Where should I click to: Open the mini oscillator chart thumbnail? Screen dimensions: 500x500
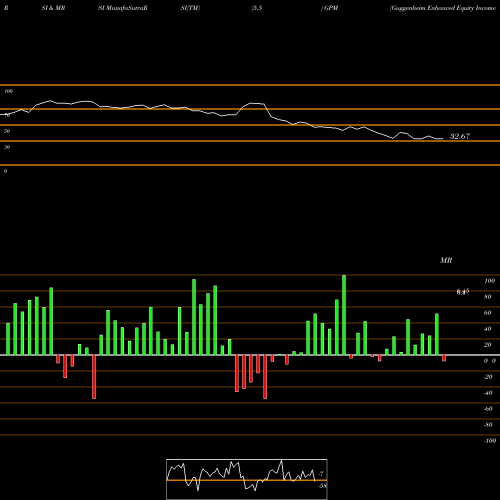(x=247, y=479)
